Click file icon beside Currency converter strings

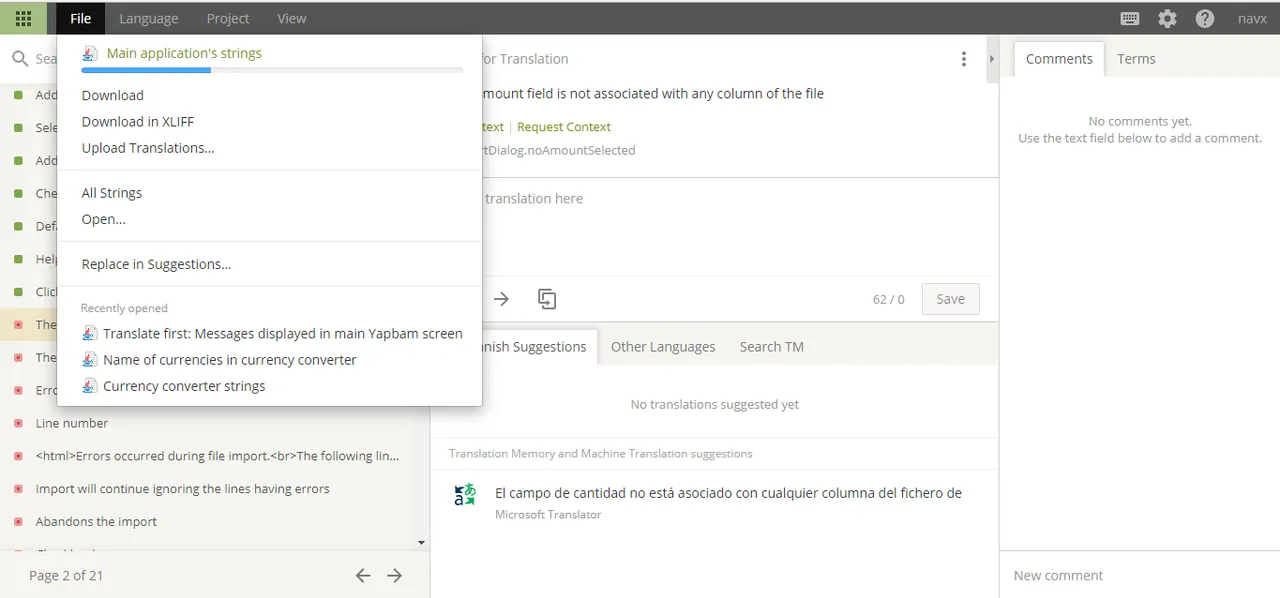click(x=90, y=386)
